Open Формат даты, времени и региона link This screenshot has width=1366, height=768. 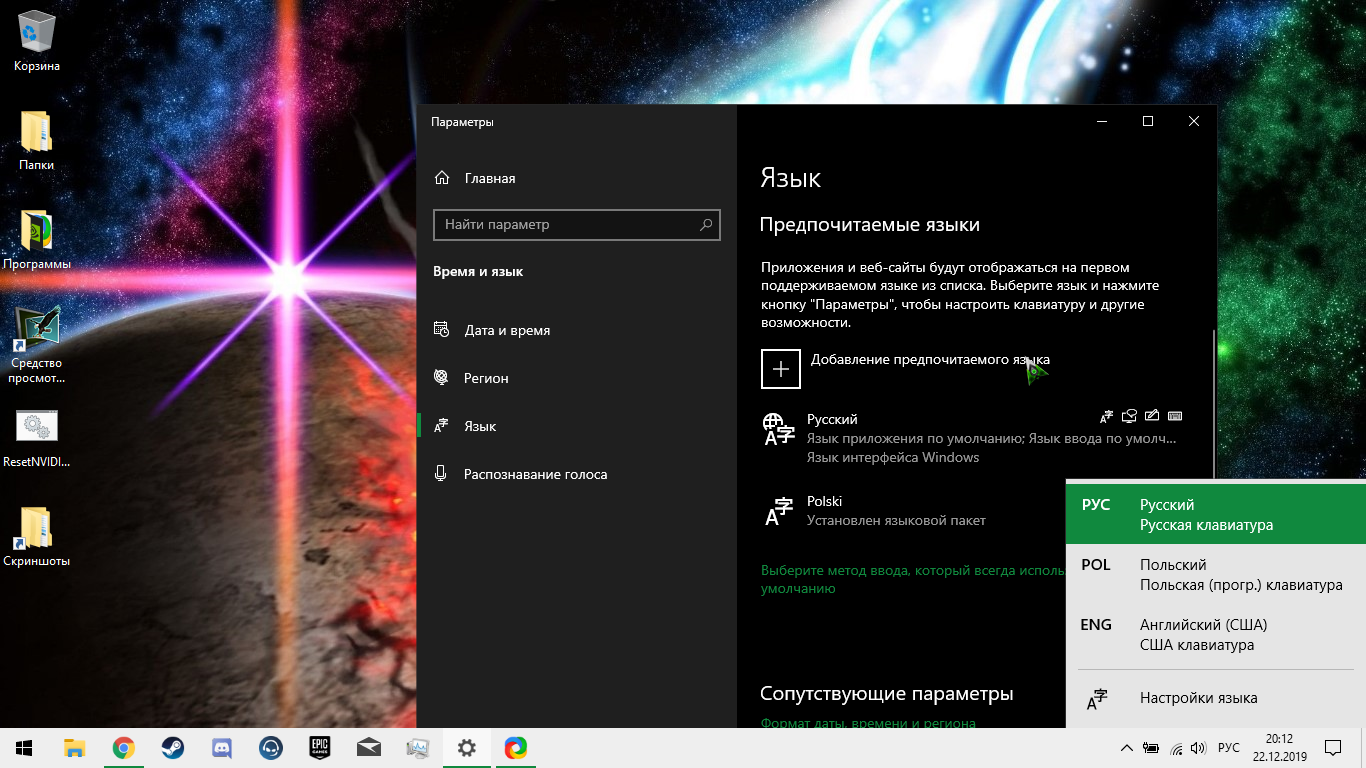click(868, 723)
